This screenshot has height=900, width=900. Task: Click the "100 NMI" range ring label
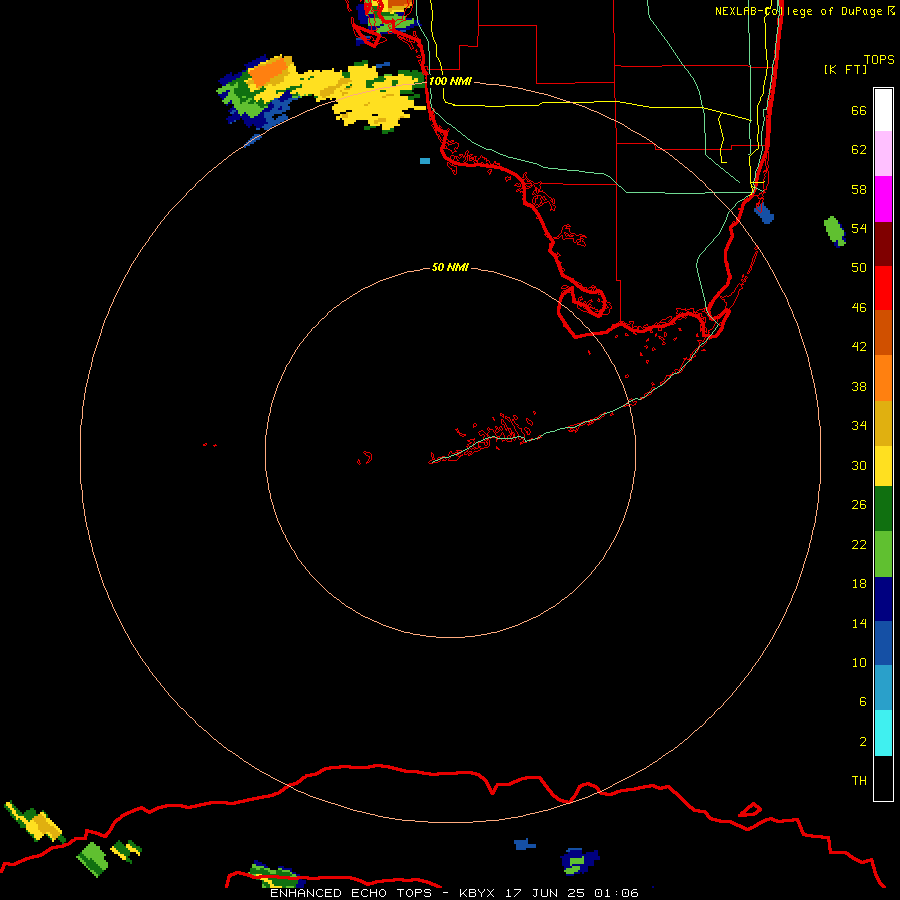pyautogui.click(x=450, y=81)
